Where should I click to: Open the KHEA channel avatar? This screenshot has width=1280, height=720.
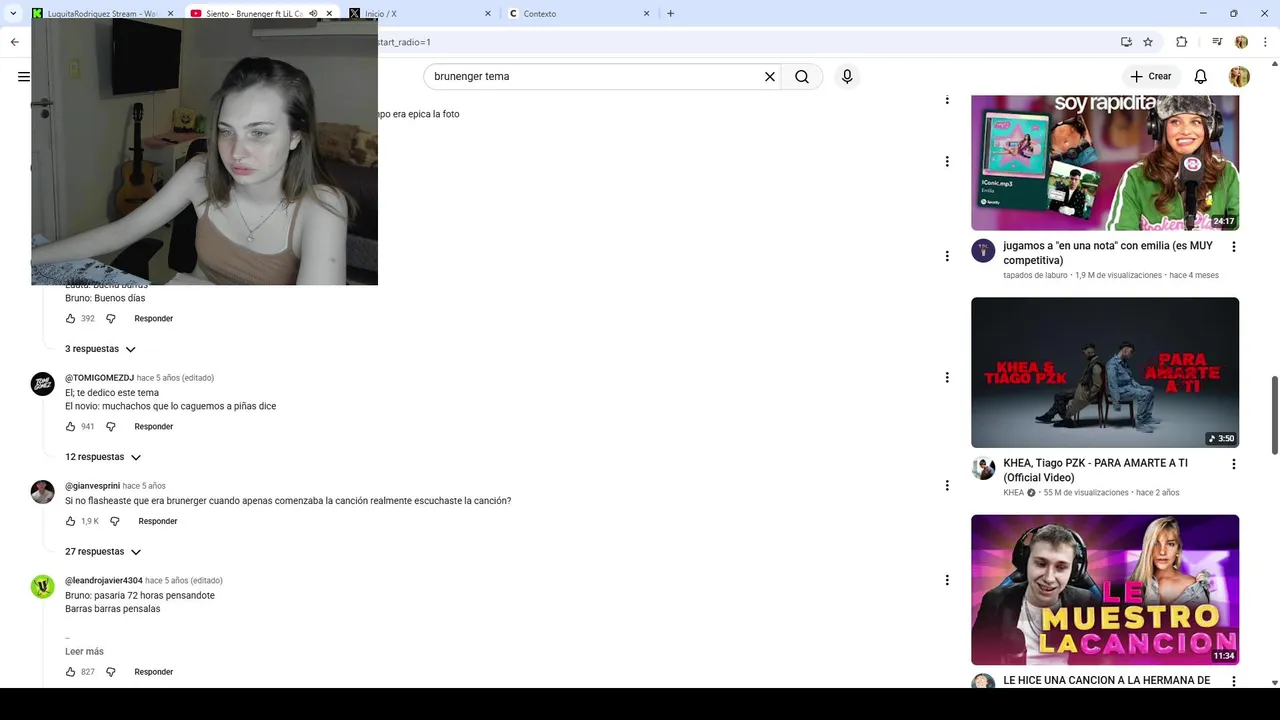(983, 468)
